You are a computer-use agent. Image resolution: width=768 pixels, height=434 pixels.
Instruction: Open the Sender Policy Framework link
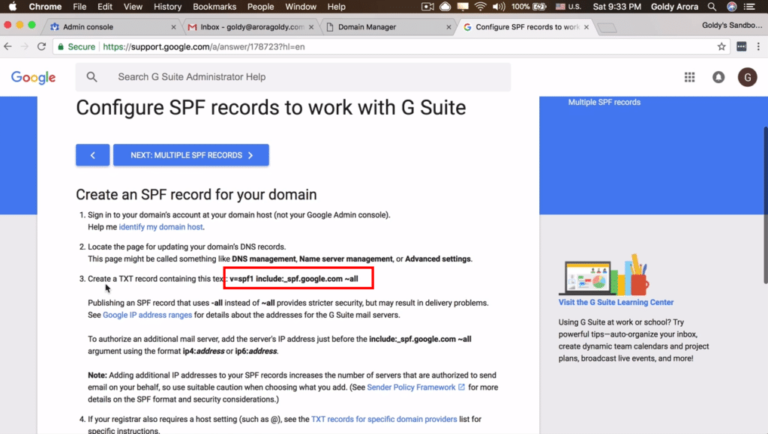click(x=416, y=387)
